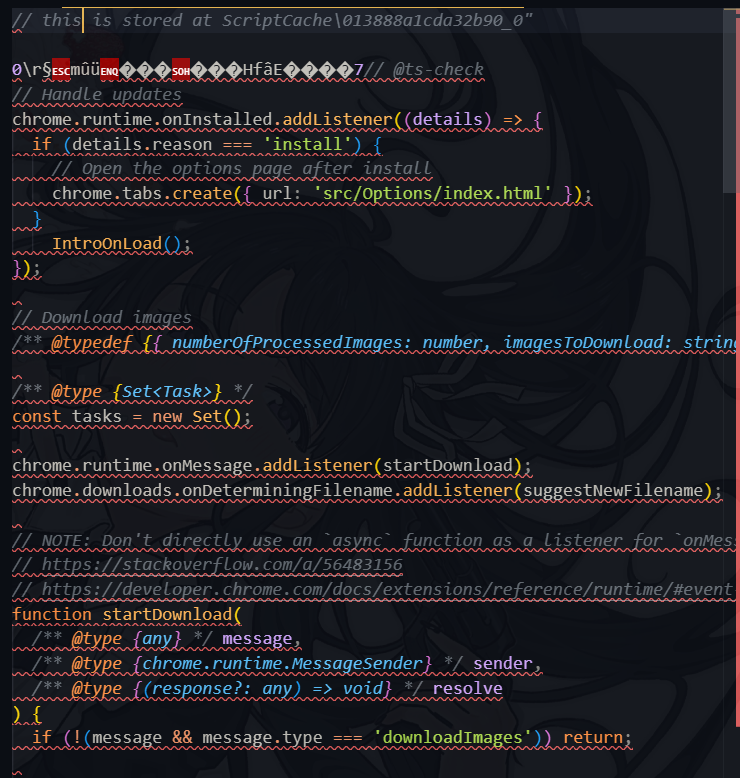The width and height of the screenshot is (740, 778).
Task: Click the suggestNewFilename argument
Action: pyautogui.click(x=617, y=491)
